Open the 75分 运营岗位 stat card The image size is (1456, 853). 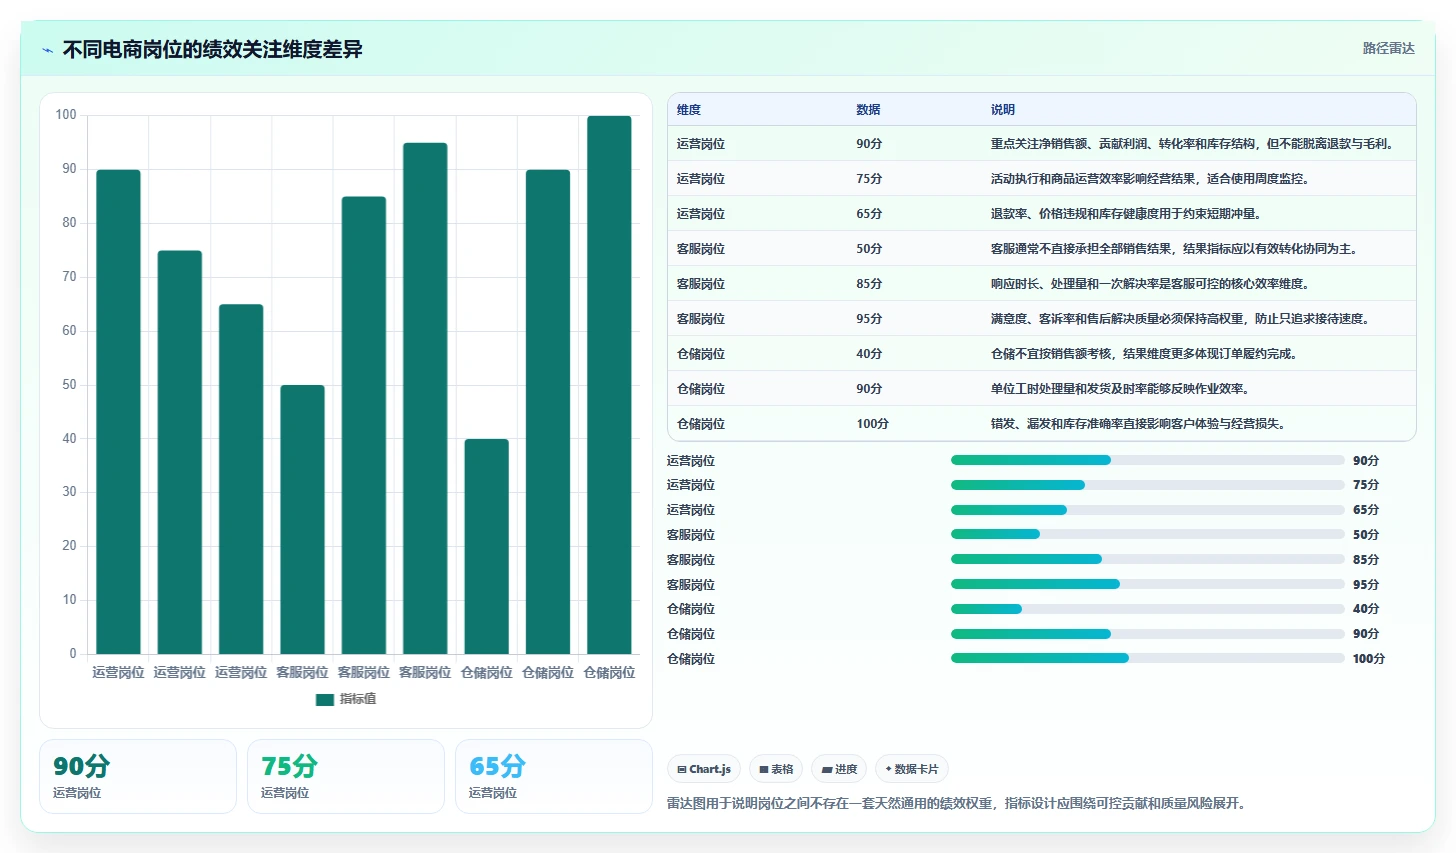click(x=346, y=777)
